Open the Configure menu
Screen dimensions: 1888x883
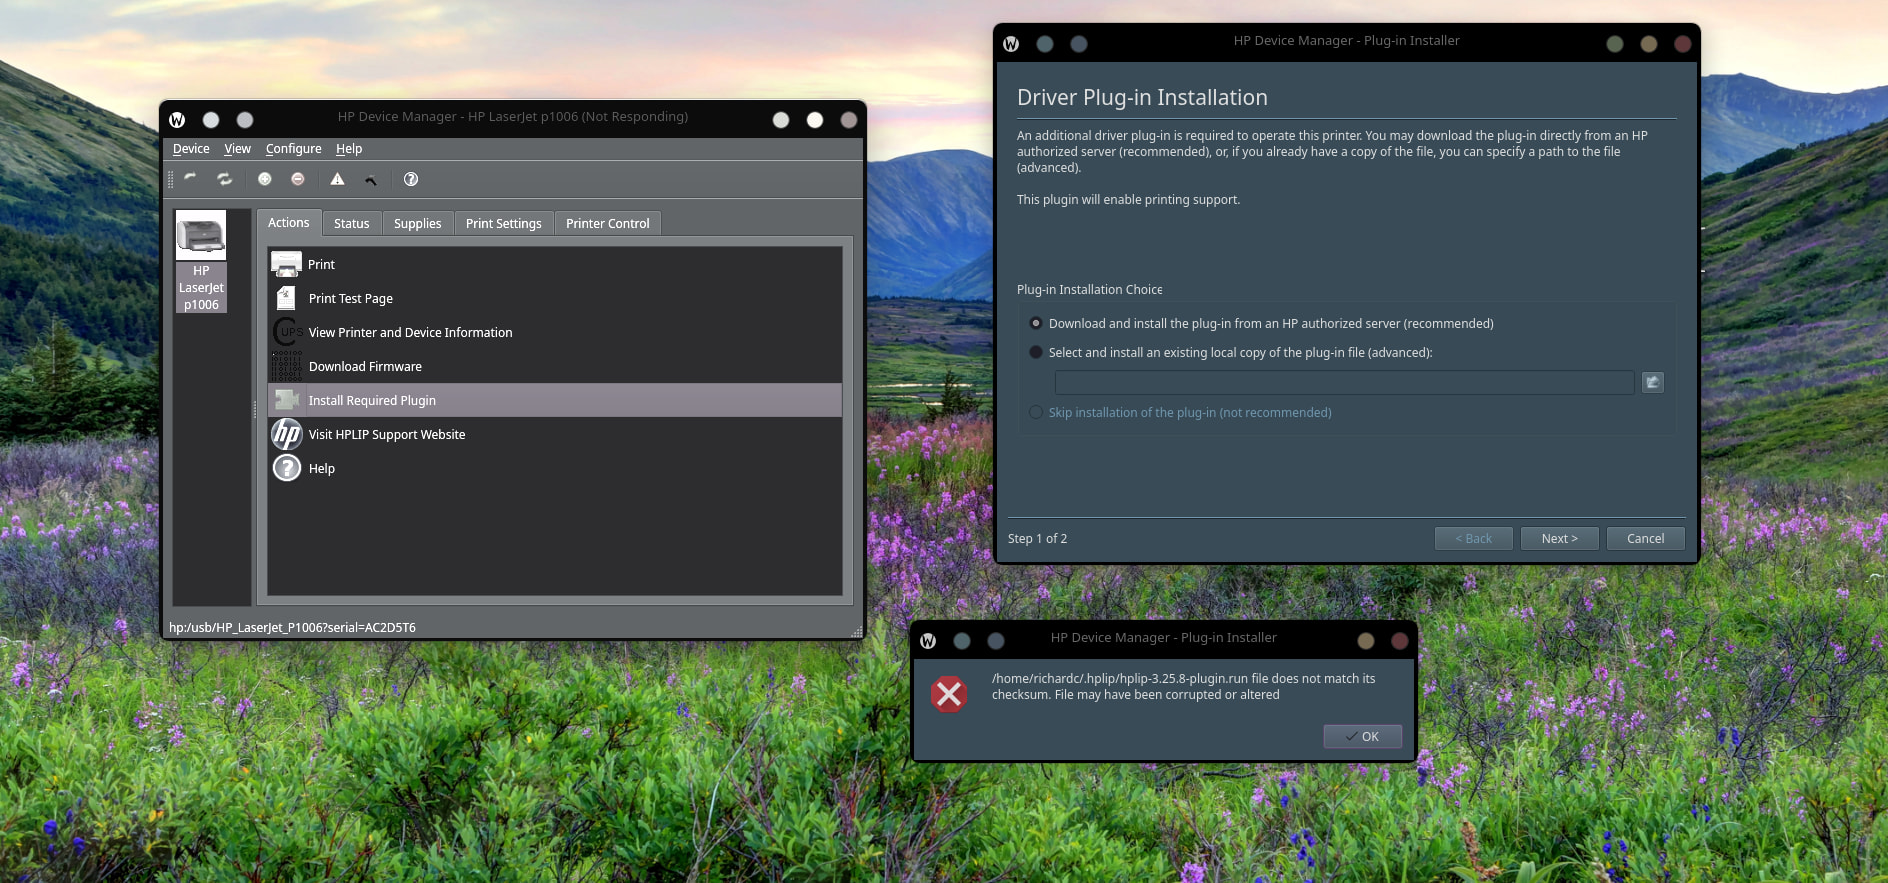click(293, 149)
